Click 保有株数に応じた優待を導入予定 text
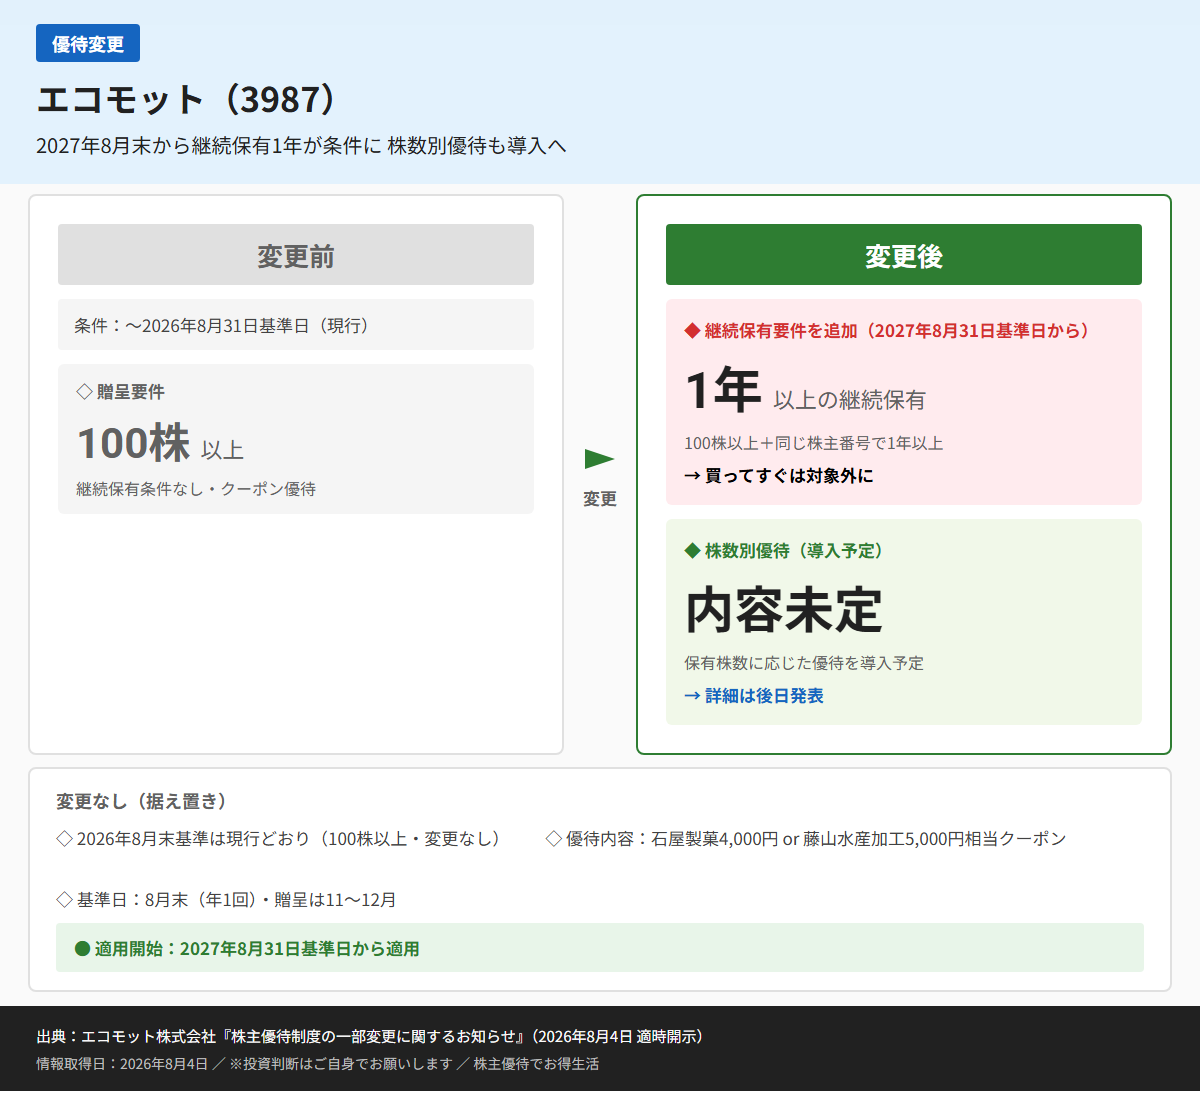Image resolution: width=1200 pixels, height=1115 pixels. (x=804, y=663)
